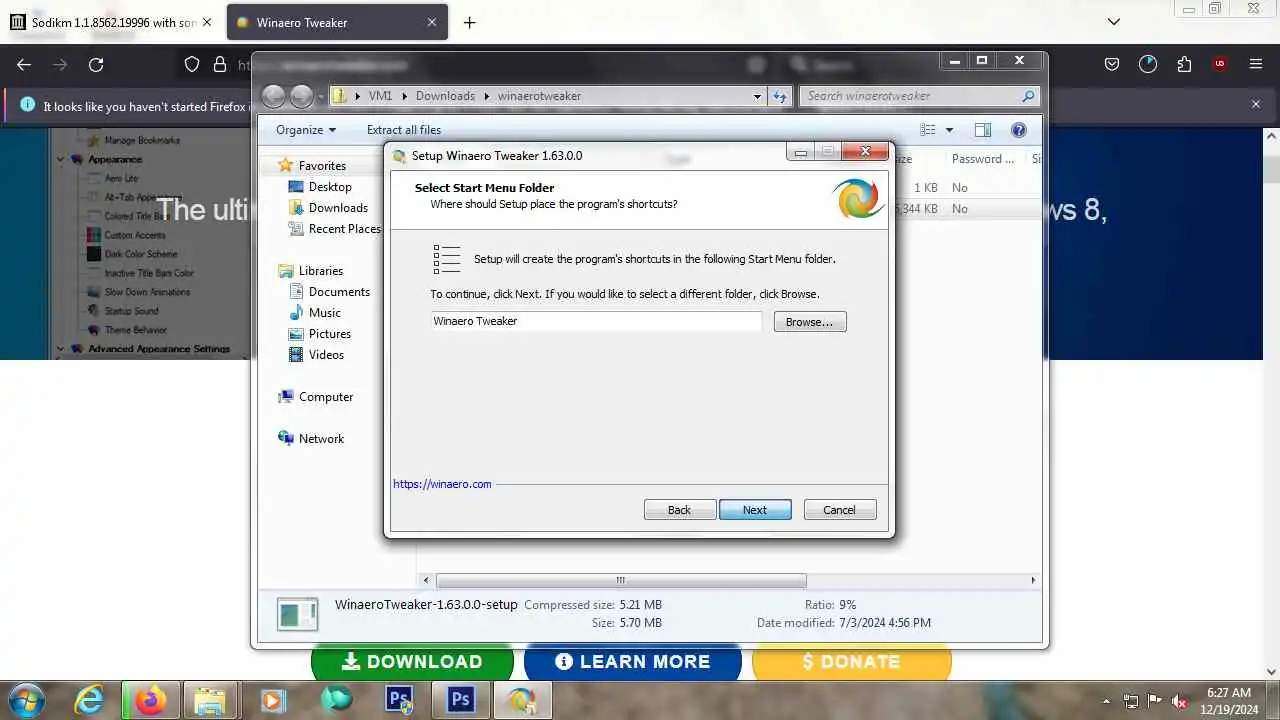
Task: Open Firefox list all tabs chevron
Action: tap(1114, 22)
